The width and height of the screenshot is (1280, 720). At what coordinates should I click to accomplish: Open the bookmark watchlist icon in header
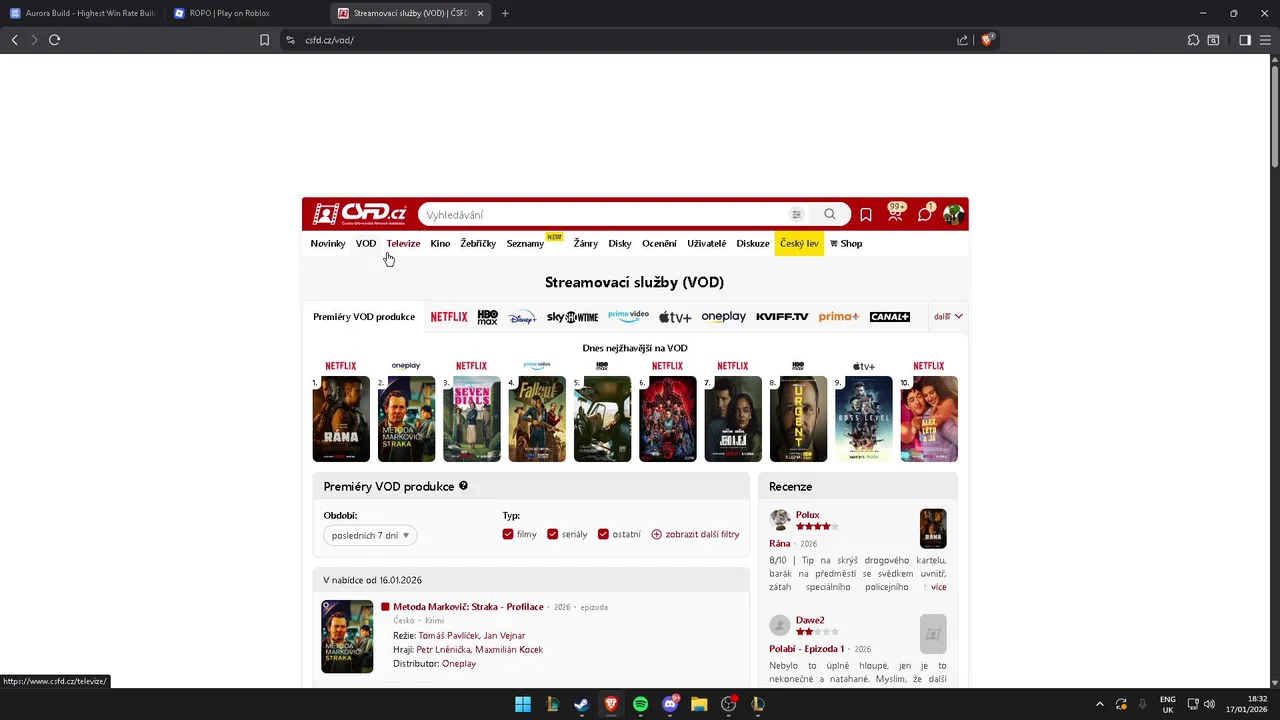(x=866, y=214)
